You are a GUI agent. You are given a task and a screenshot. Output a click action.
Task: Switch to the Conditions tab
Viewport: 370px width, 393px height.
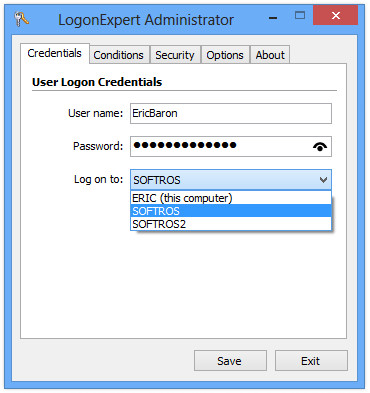[118, 55]
